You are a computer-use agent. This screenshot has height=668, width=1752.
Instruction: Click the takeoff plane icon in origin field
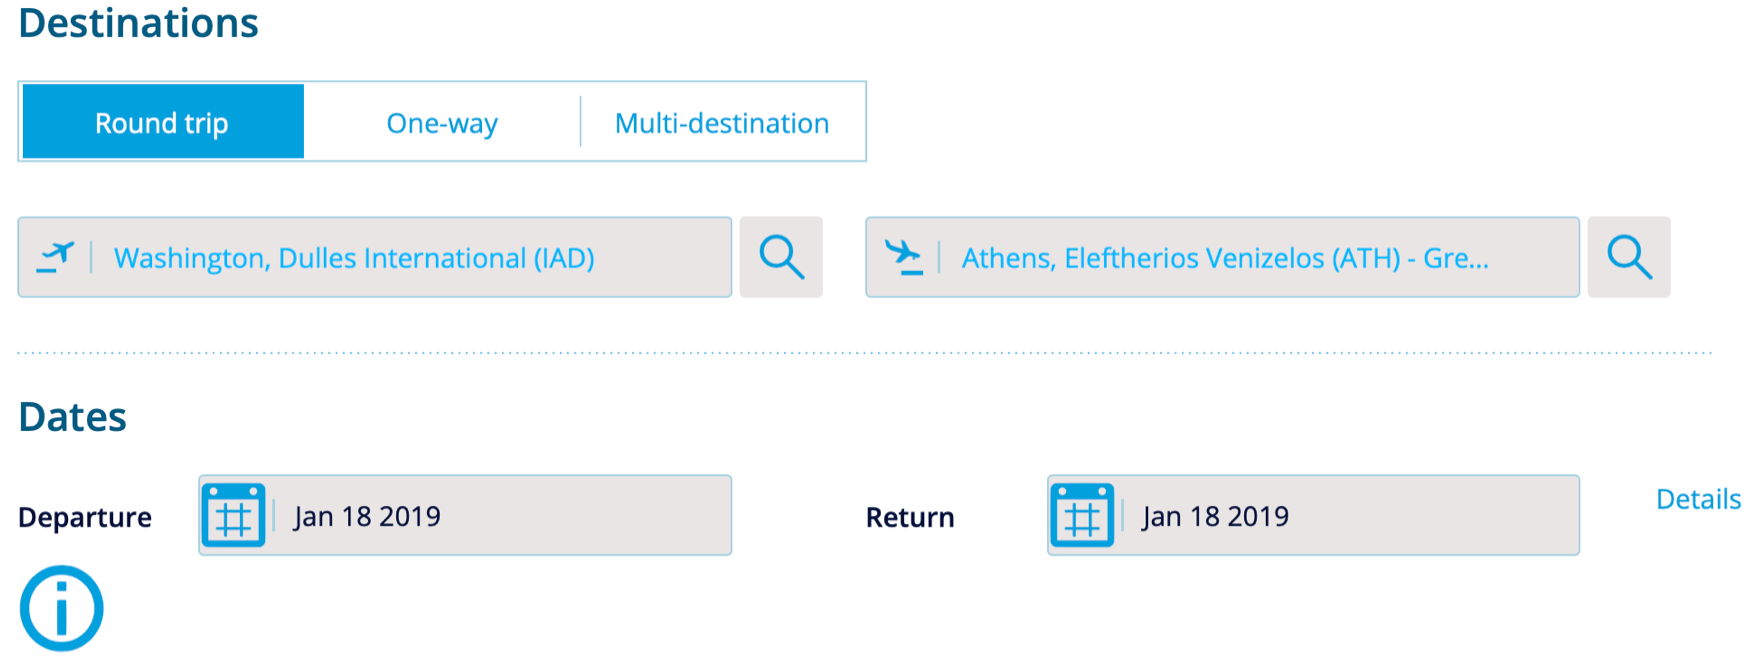pos(56,257)
